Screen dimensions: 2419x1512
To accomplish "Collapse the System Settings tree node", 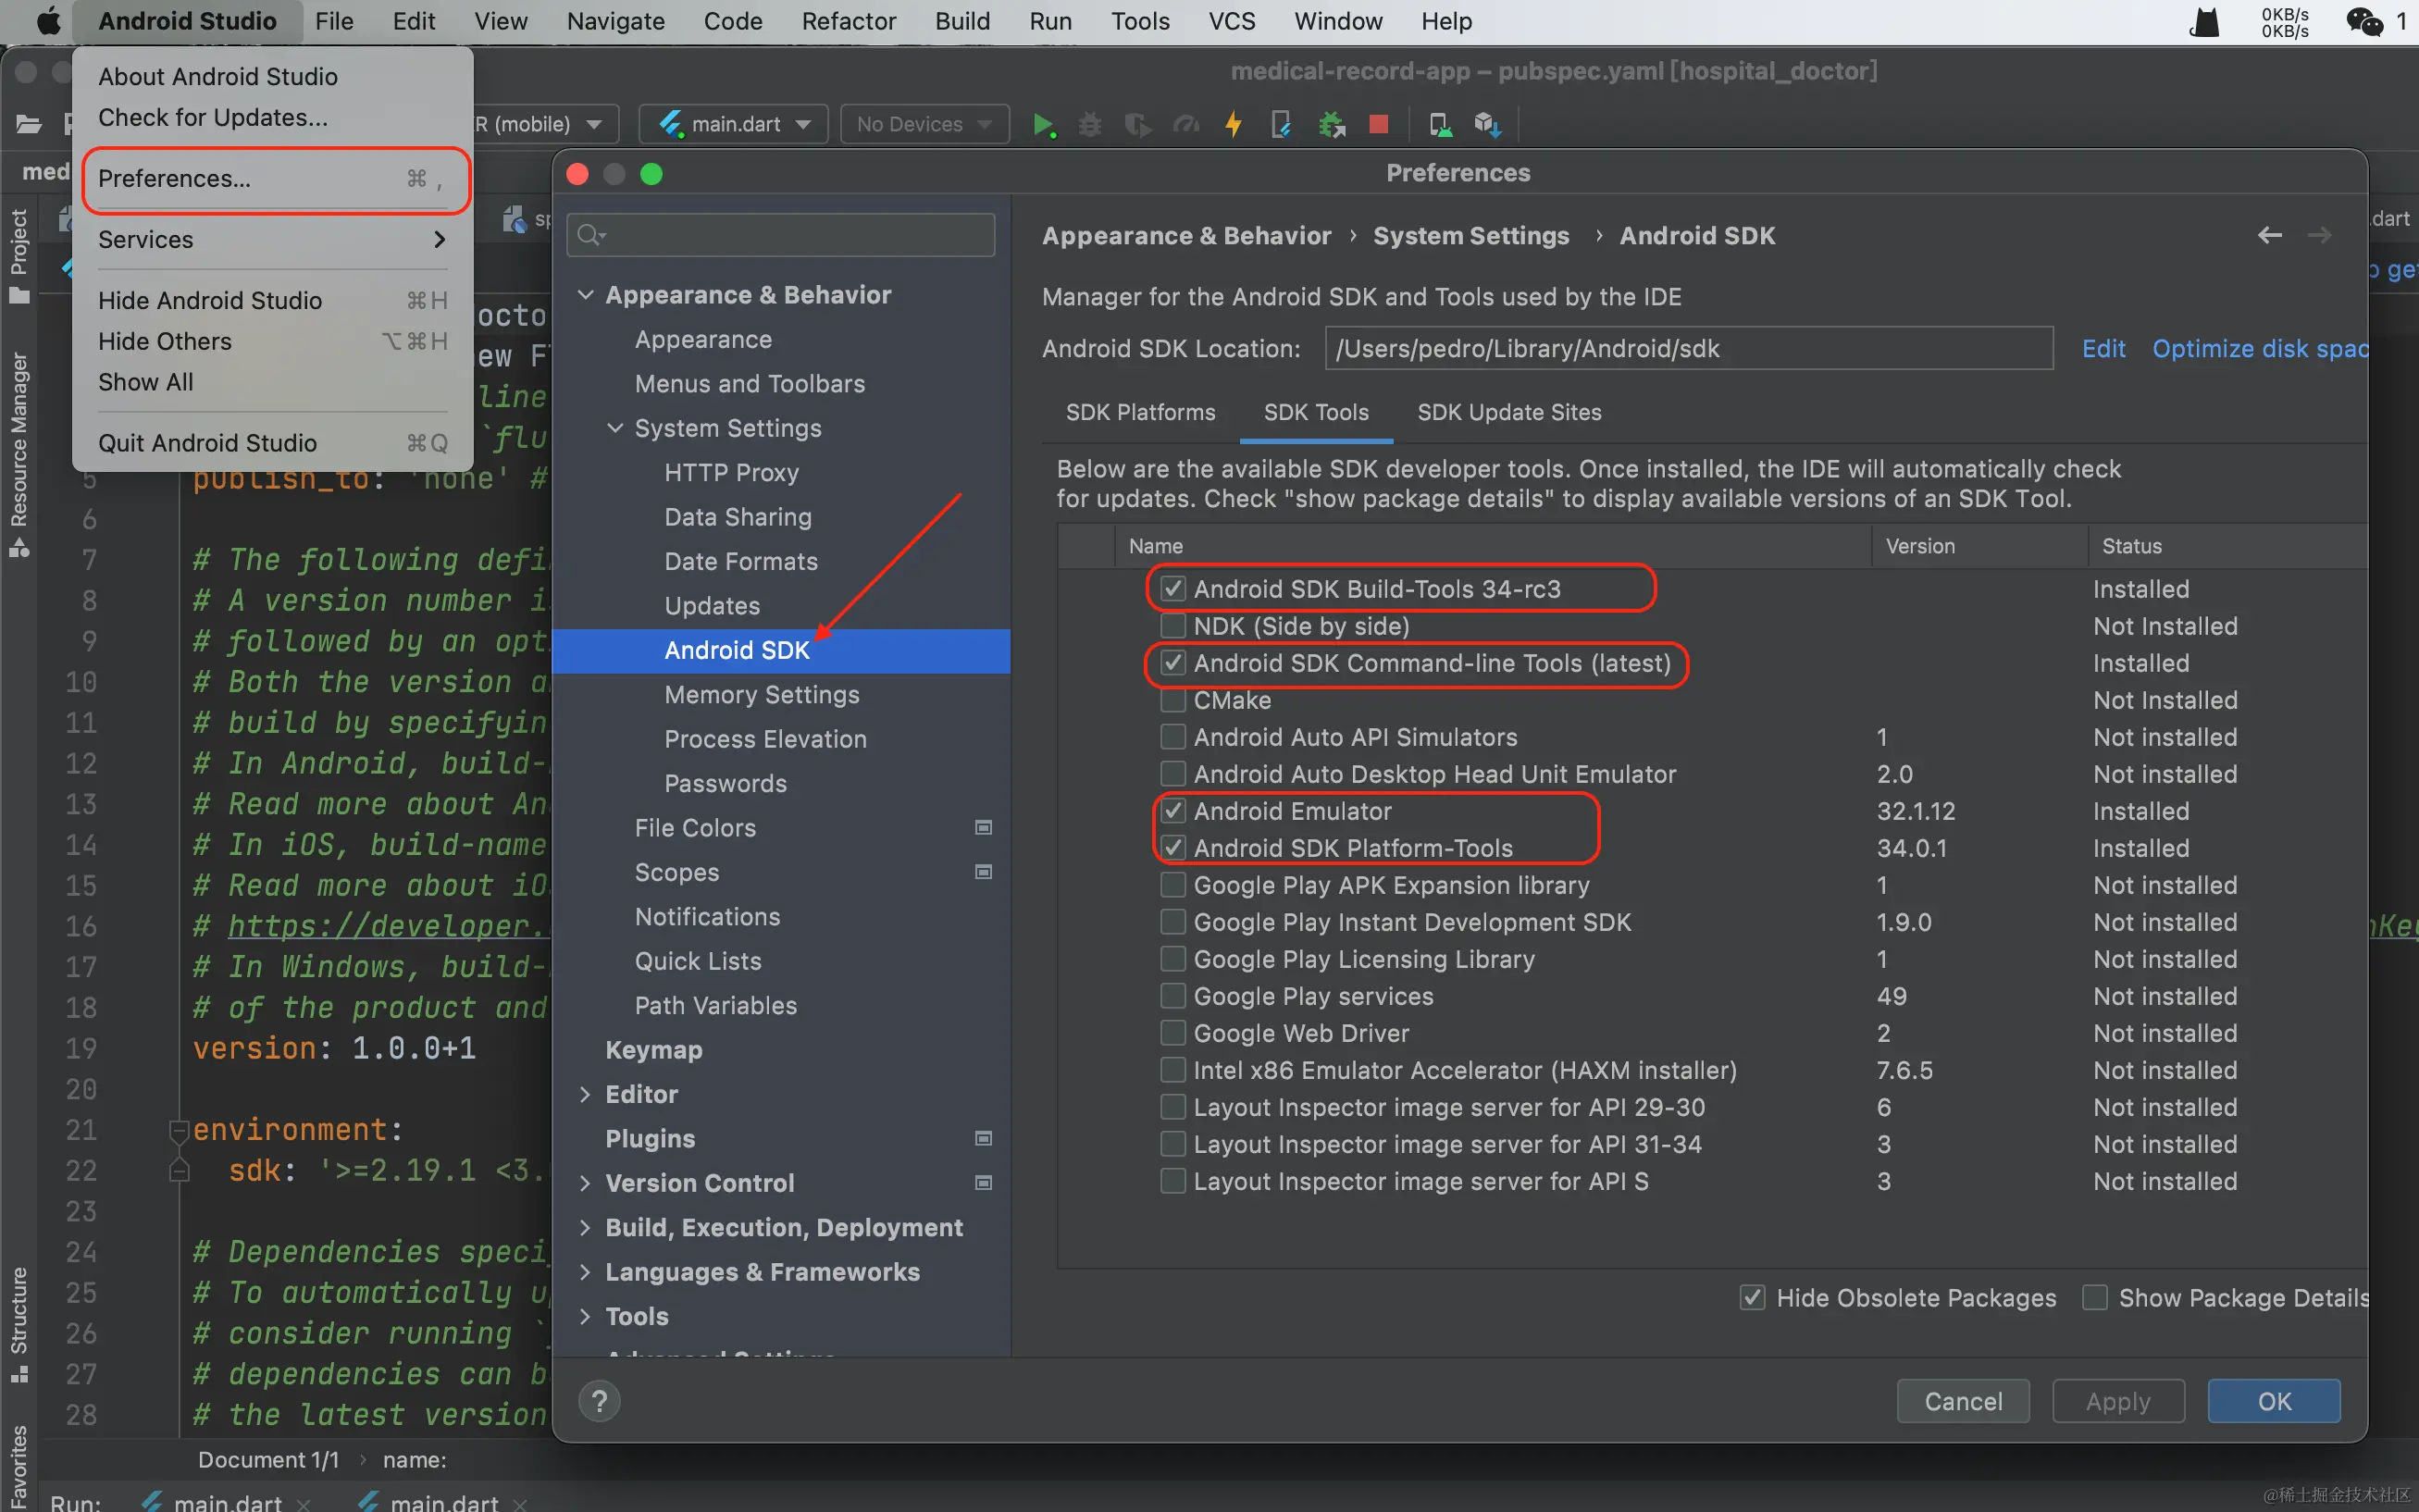I will click(x=615, y=428).
